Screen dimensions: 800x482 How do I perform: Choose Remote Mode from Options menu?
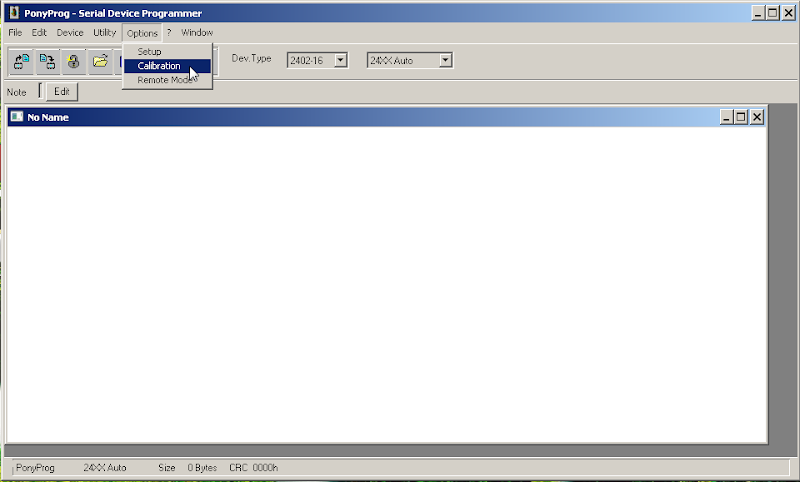click(x=167, y=80)
